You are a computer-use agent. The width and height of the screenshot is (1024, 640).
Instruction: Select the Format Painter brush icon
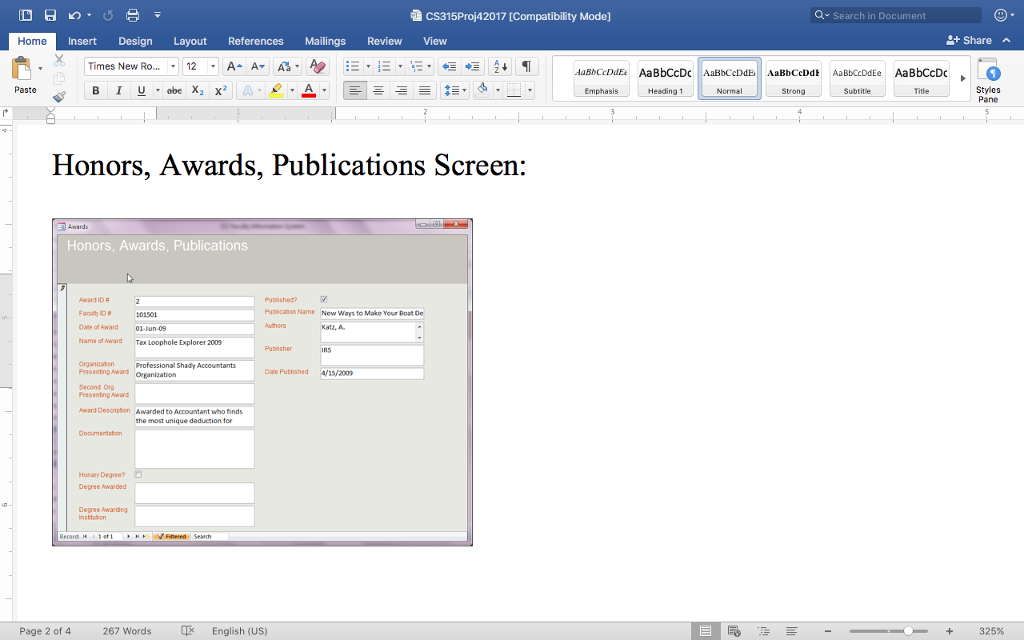[59, 97]
